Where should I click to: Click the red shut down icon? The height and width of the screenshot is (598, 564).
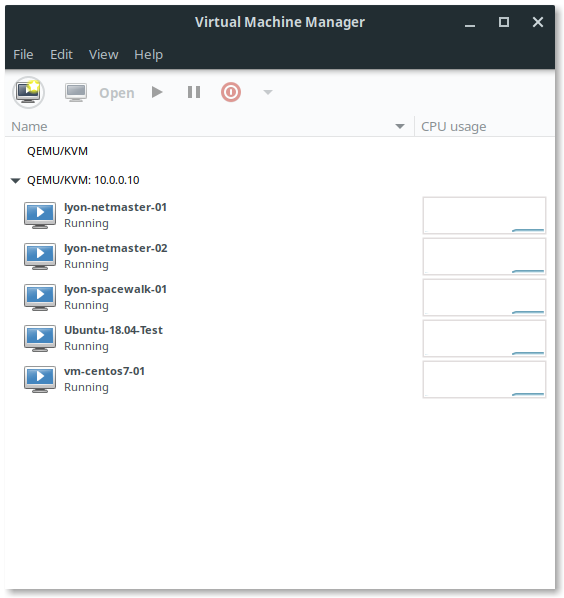(231, 92)
